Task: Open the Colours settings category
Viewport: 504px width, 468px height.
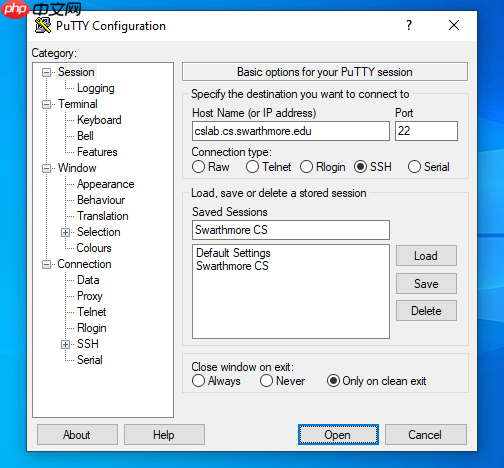Action: [x=94, y=248]
